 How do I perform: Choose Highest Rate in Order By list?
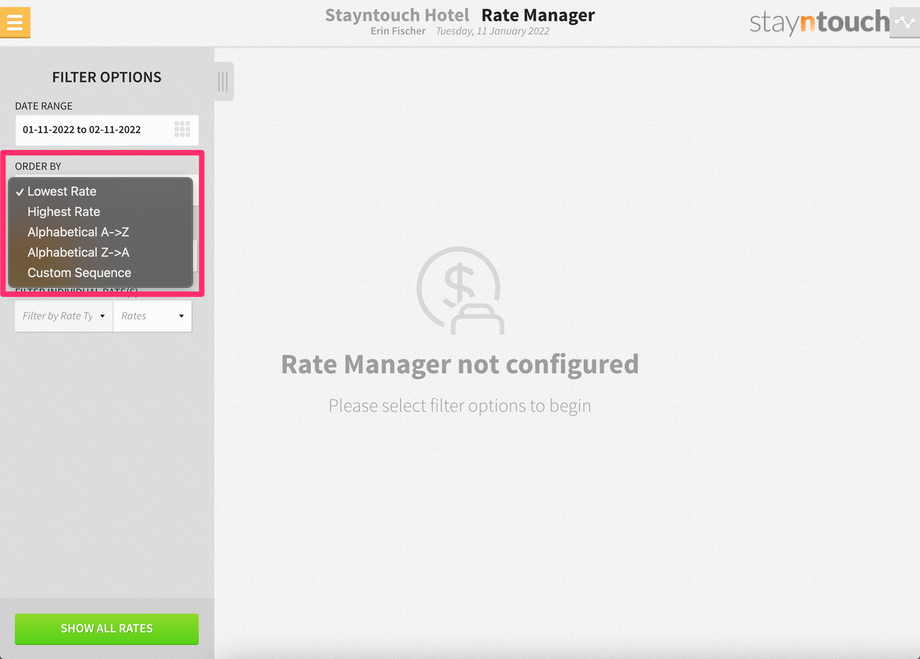[100, 212]
